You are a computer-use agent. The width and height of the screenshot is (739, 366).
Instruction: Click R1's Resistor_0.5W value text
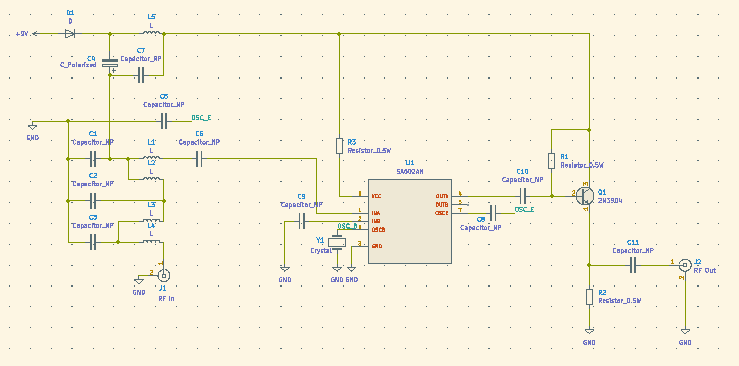coord(582,165)
